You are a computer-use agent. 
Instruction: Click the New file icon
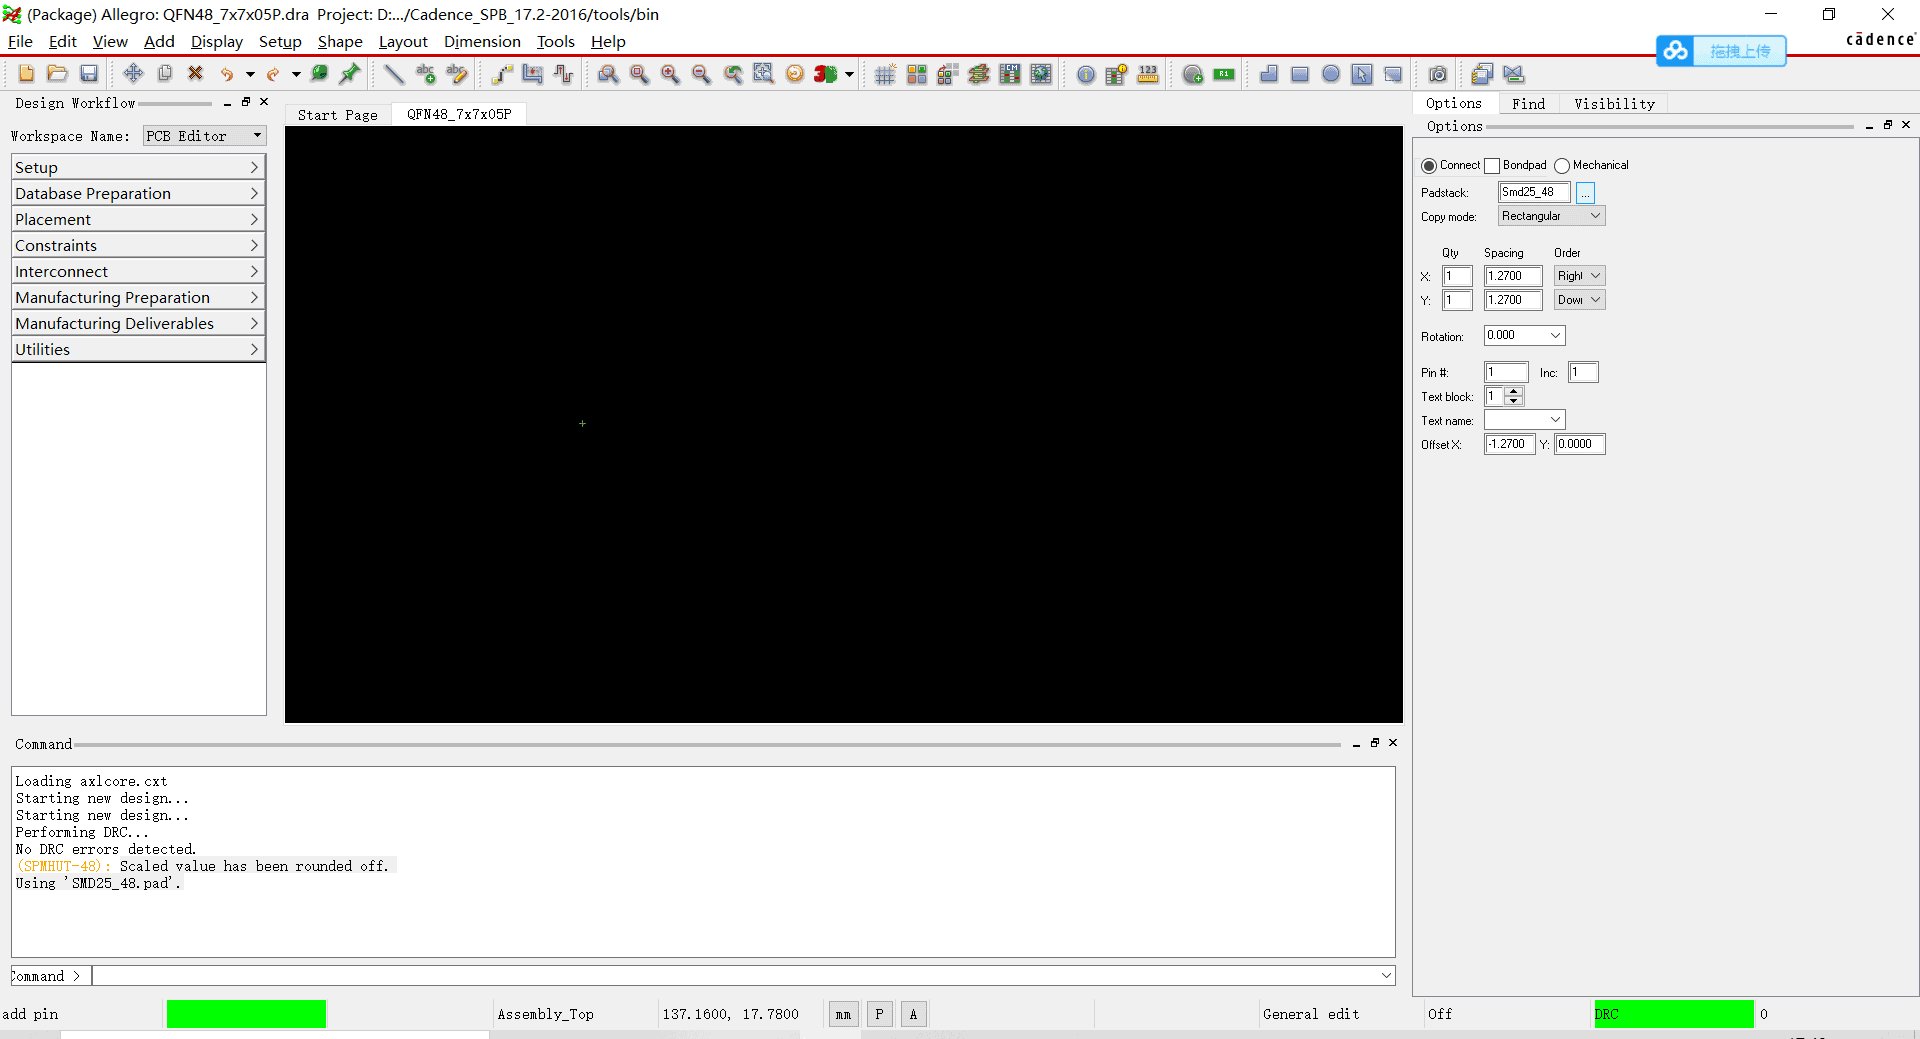click(26, 74)
